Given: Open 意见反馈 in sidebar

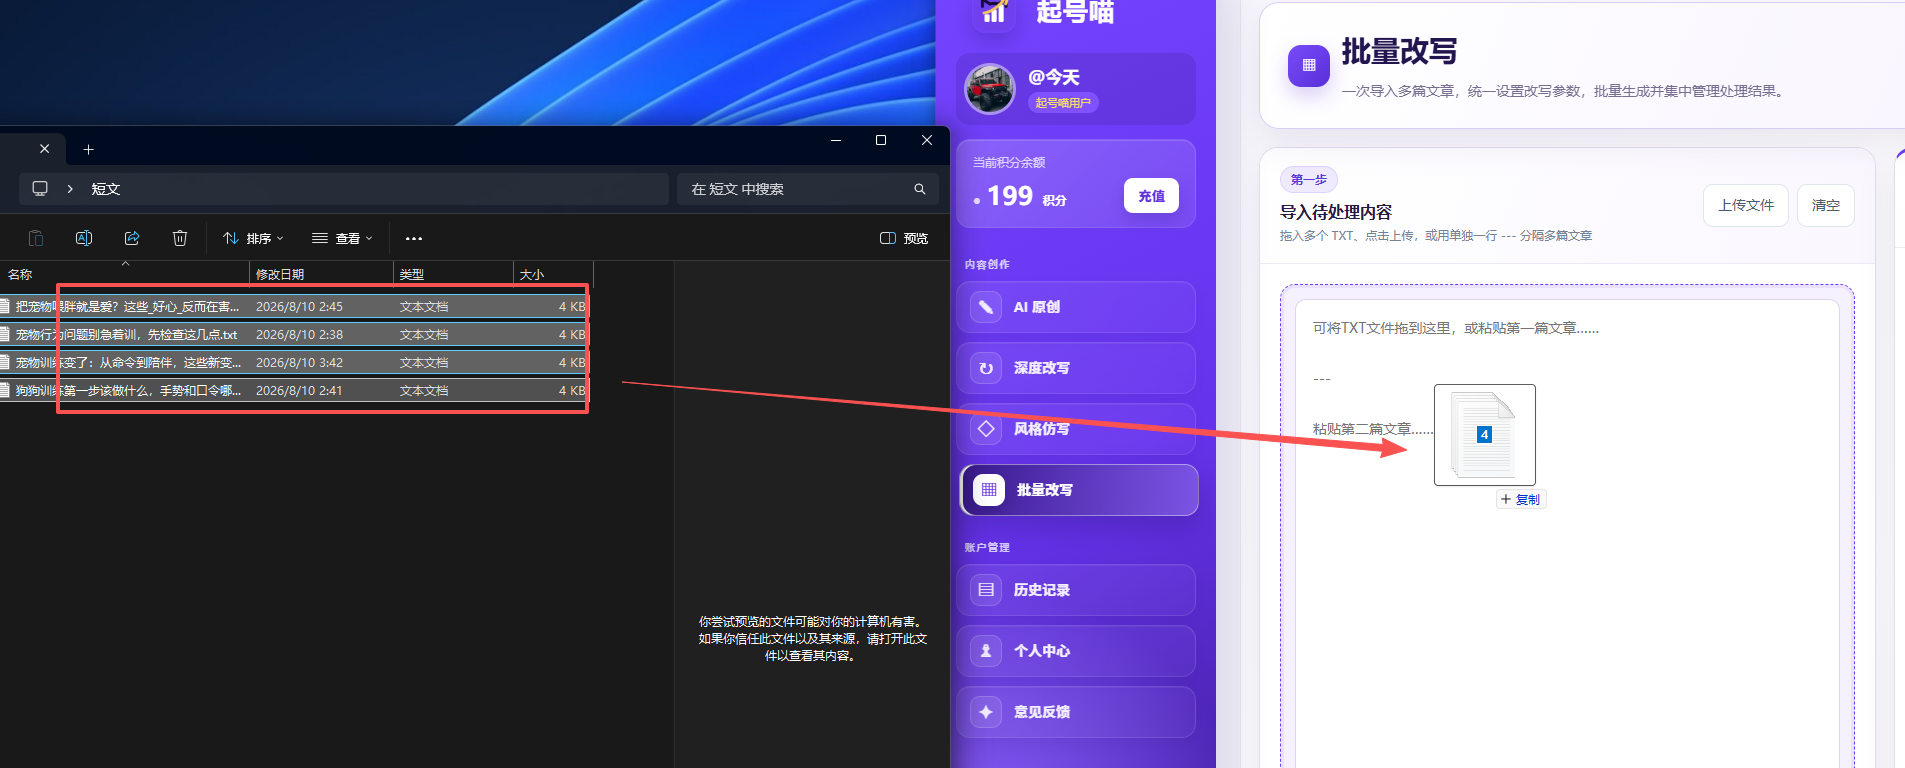Looking at the screenshot, I should 1076,712.
